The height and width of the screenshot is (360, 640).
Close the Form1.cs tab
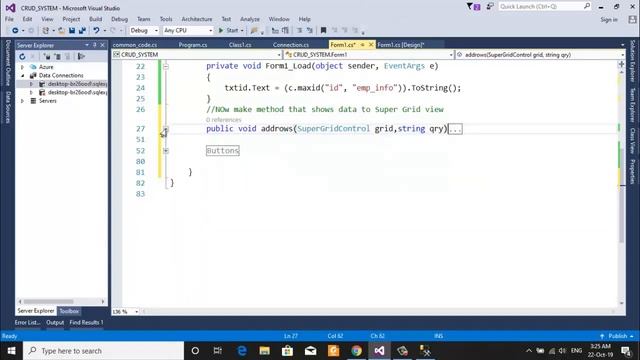371,44
